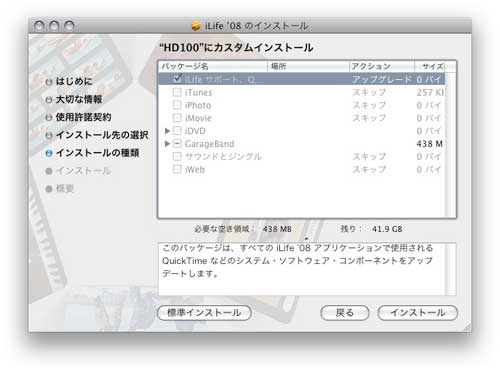Expand the iDVD disclosure triangle
This screenshot has height=371, width=500.
[x=168, y=131]
